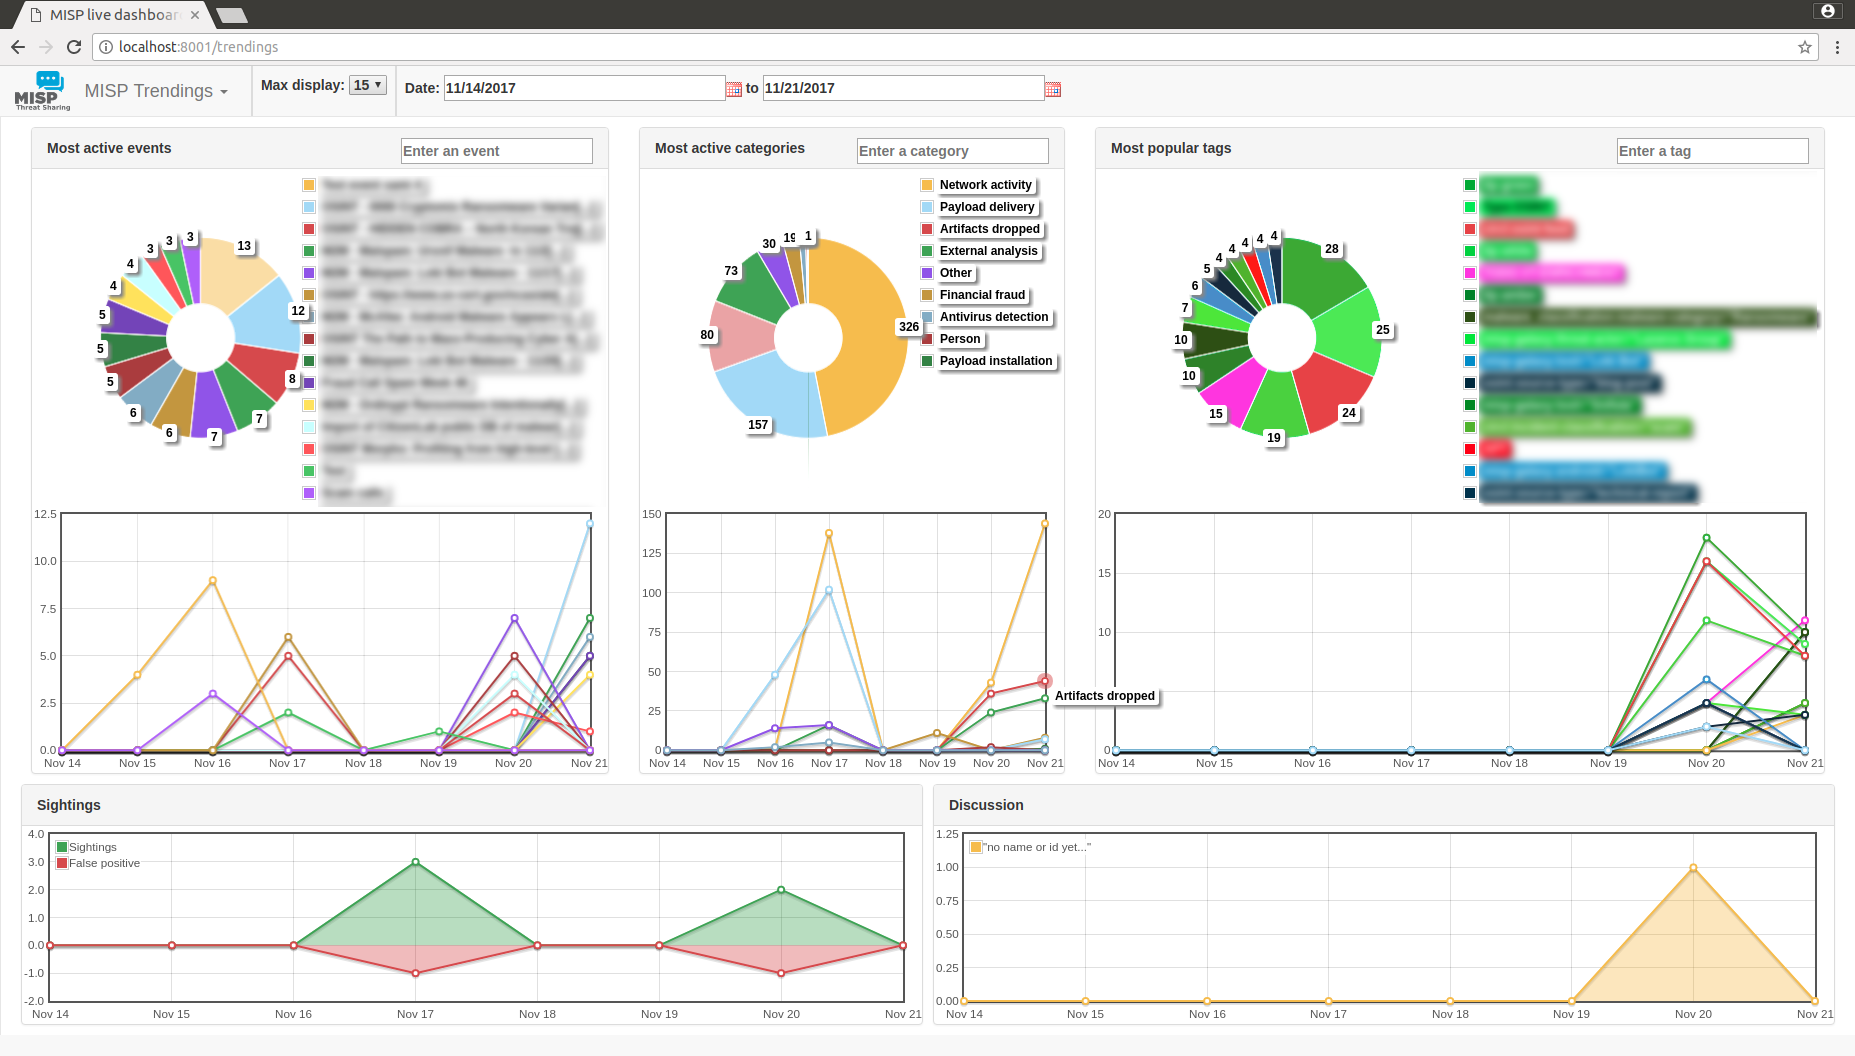Click the Enter a tag search field
The height and width of the screenshot is (1056, 1855).
click(1712, 150)
